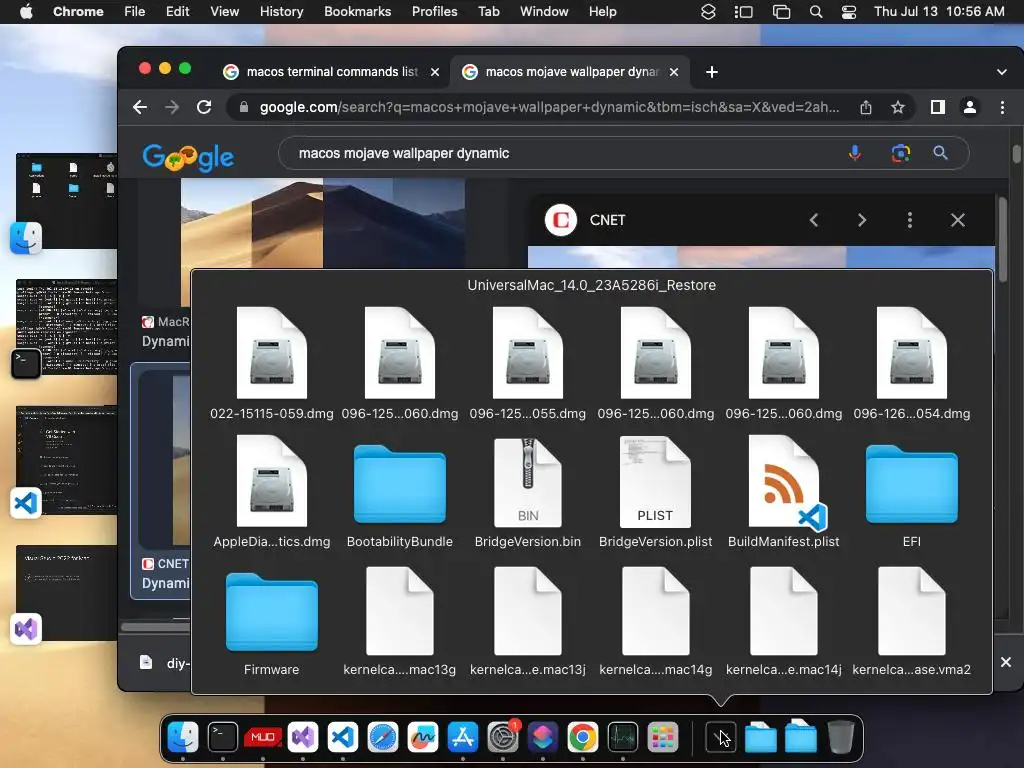Switch to Terminal window in Stage Manager
The height and width of the screenshot is (768, 1024).
[x=66, y=327]
